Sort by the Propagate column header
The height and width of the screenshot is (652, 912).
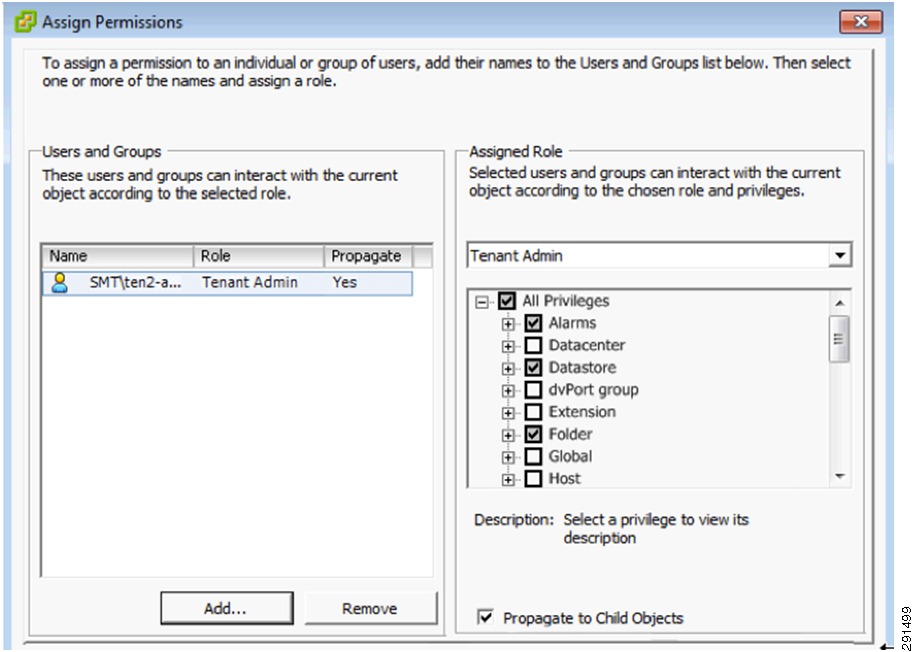point(368,256)
